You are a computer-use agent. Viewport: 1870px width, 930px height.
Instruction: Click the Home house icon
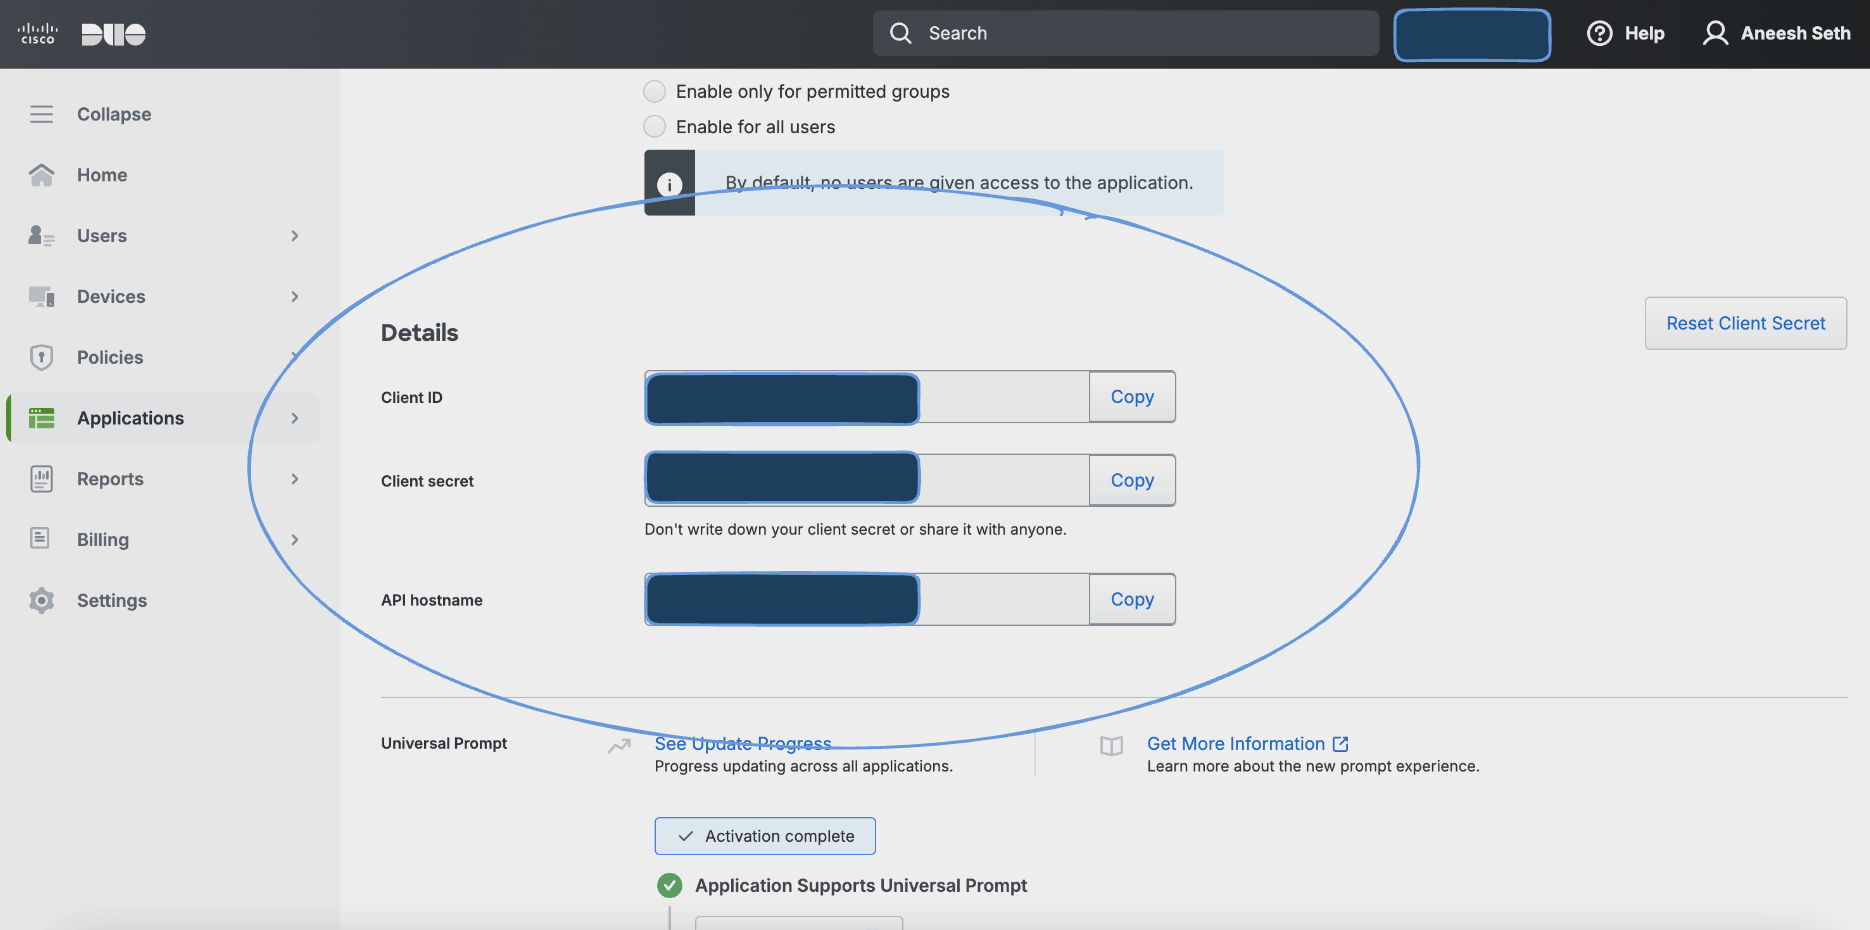[x=41, y=175]
